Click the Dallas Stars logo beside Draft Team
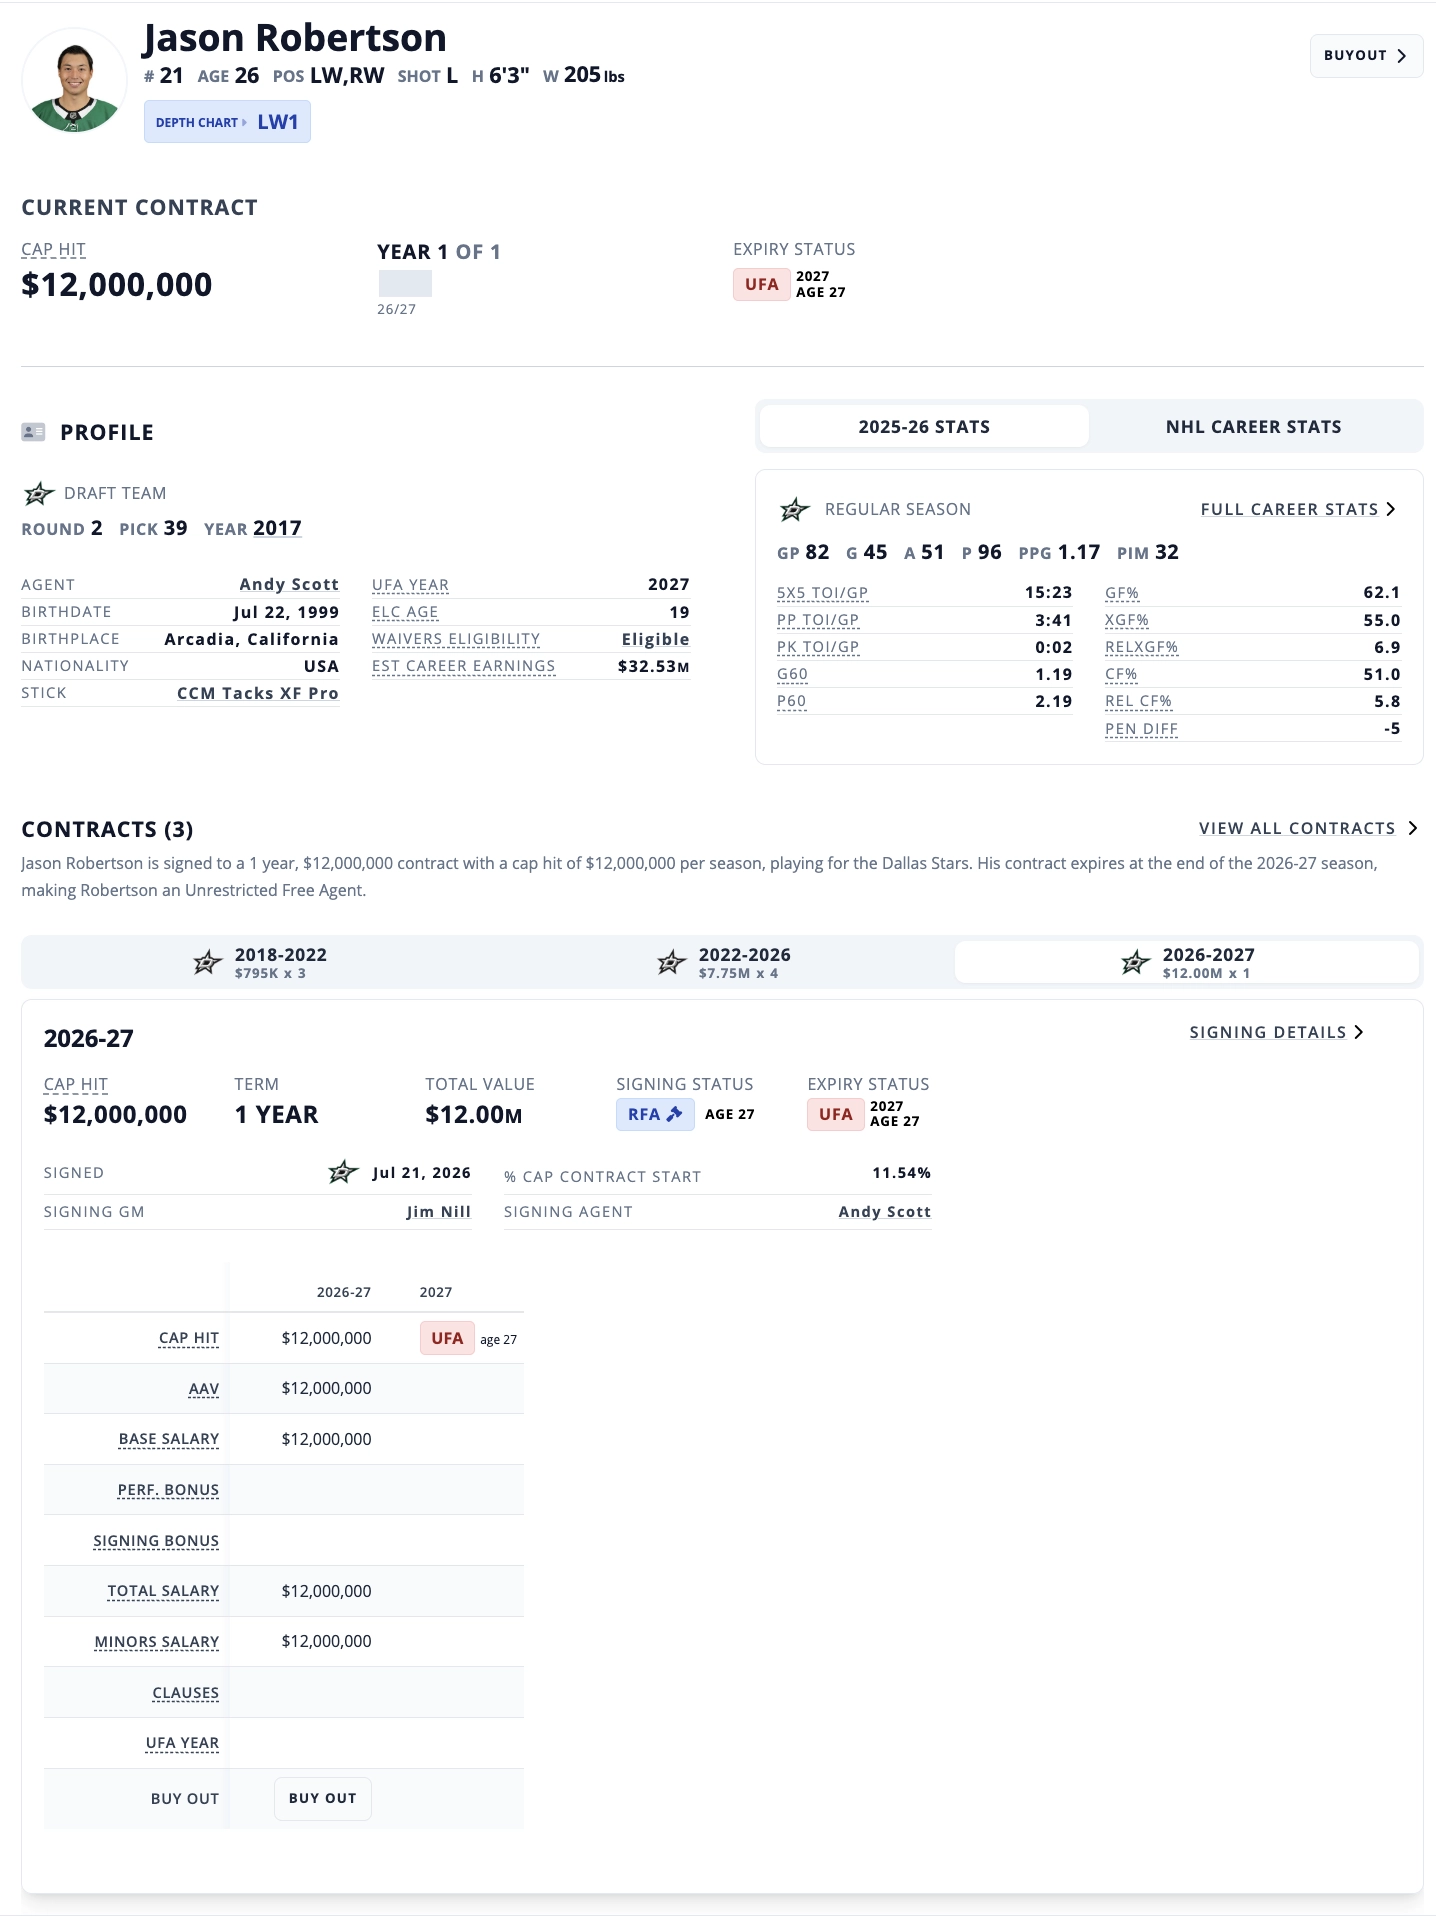 pyautogui.click(x=39, y=493)
